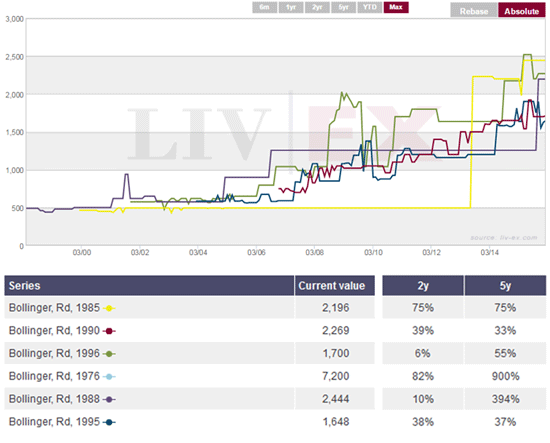
Task: Switch chart to 2yr range
Action: (317, 7)
